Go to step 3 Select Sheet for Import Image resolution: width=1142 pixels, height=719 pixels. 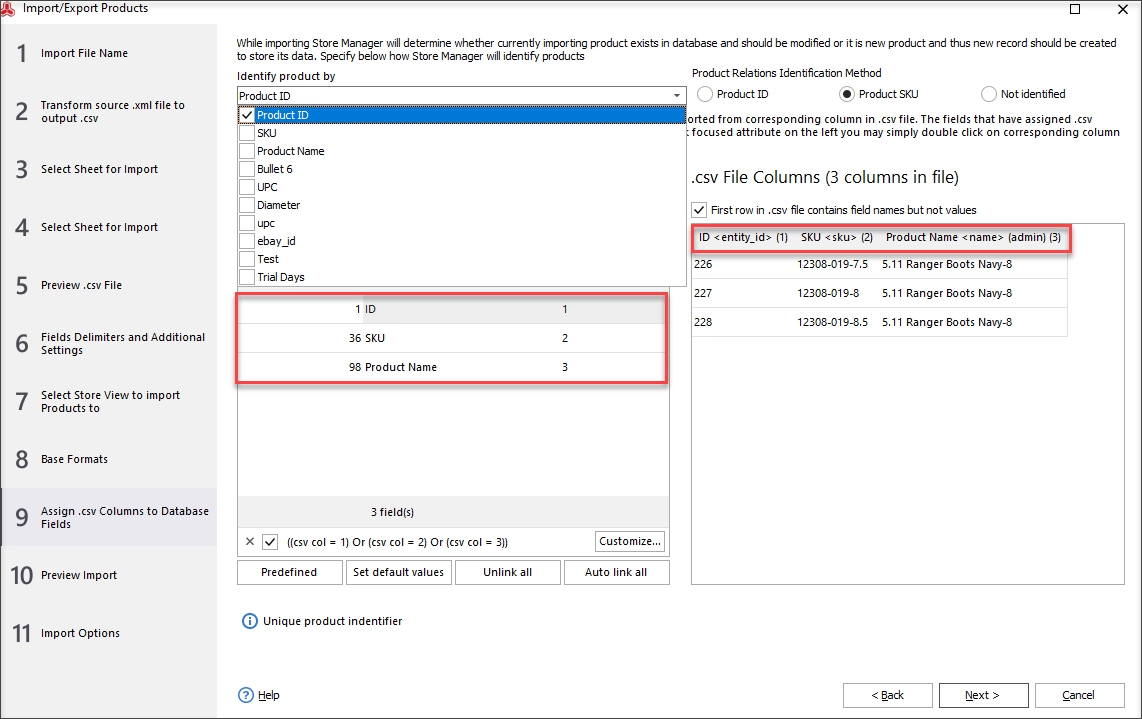click(109, 169)
